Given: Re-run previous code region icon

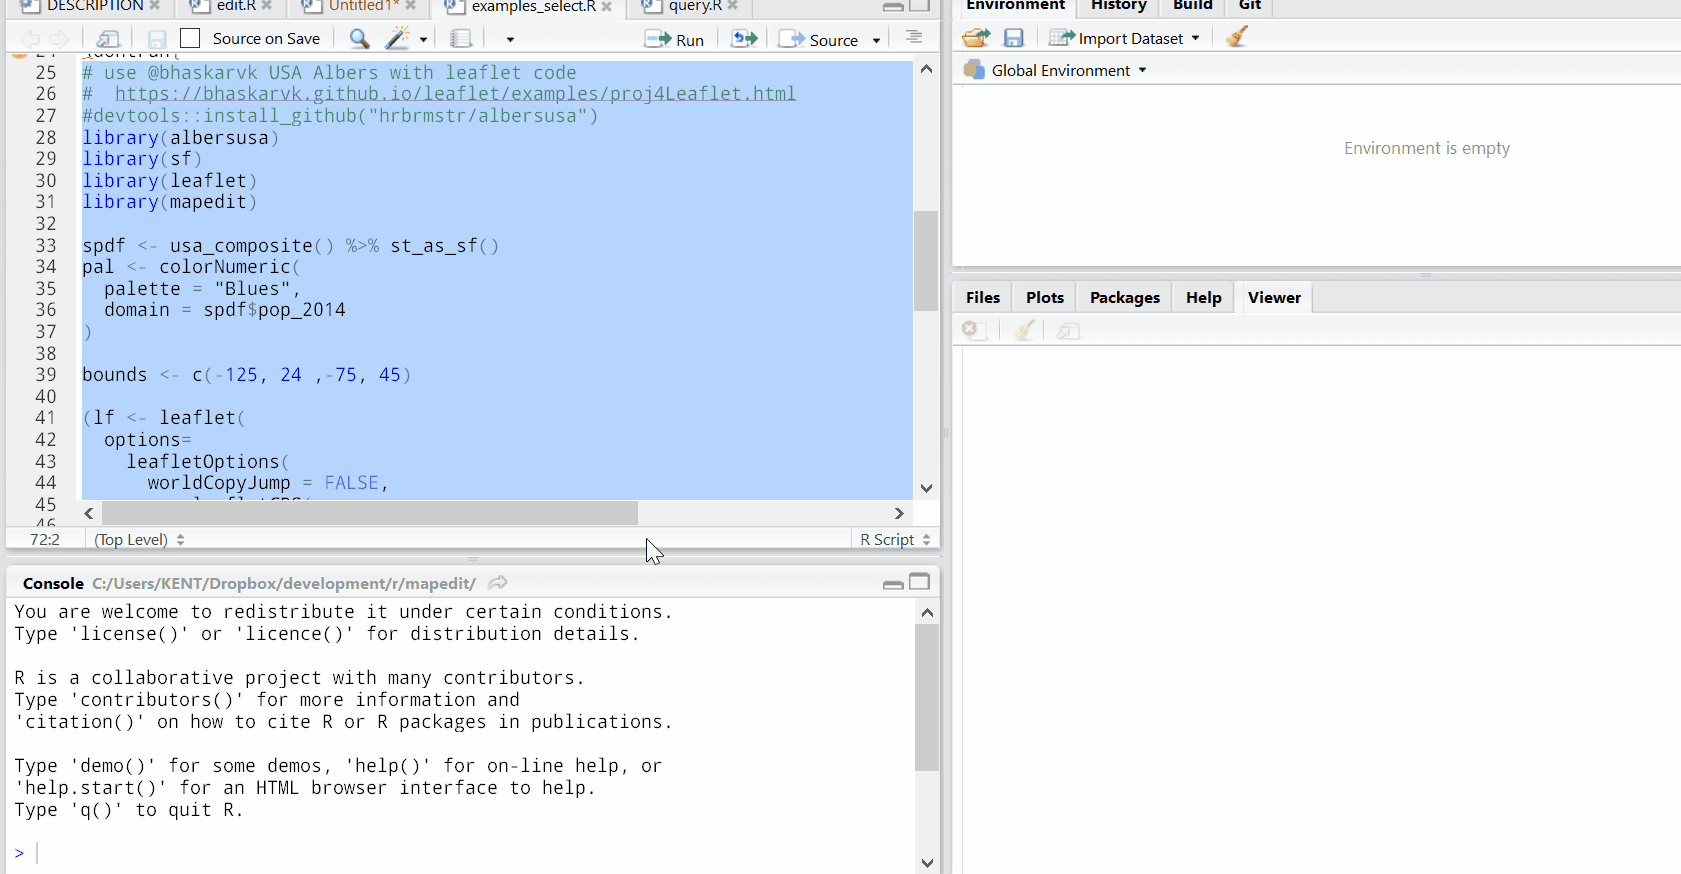Looking at the screenshot, I should (744, 39).
